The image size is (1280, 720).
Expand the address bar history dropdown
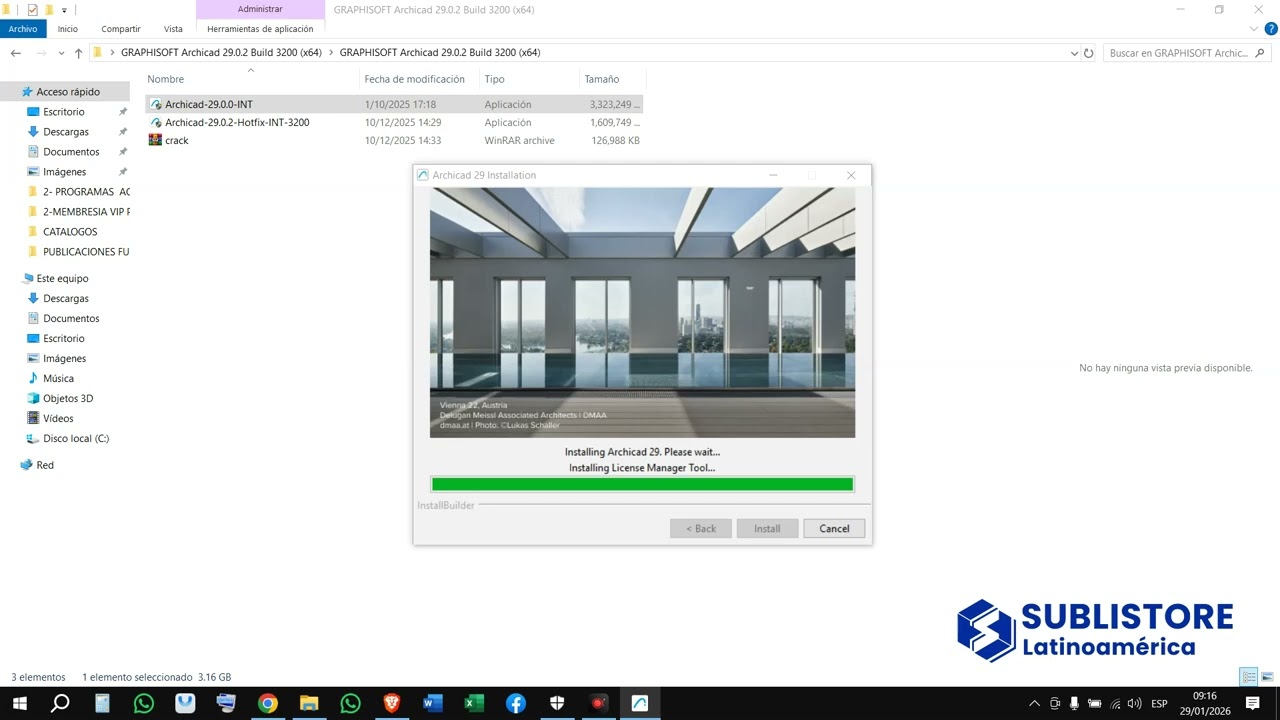click(1075, 53)
